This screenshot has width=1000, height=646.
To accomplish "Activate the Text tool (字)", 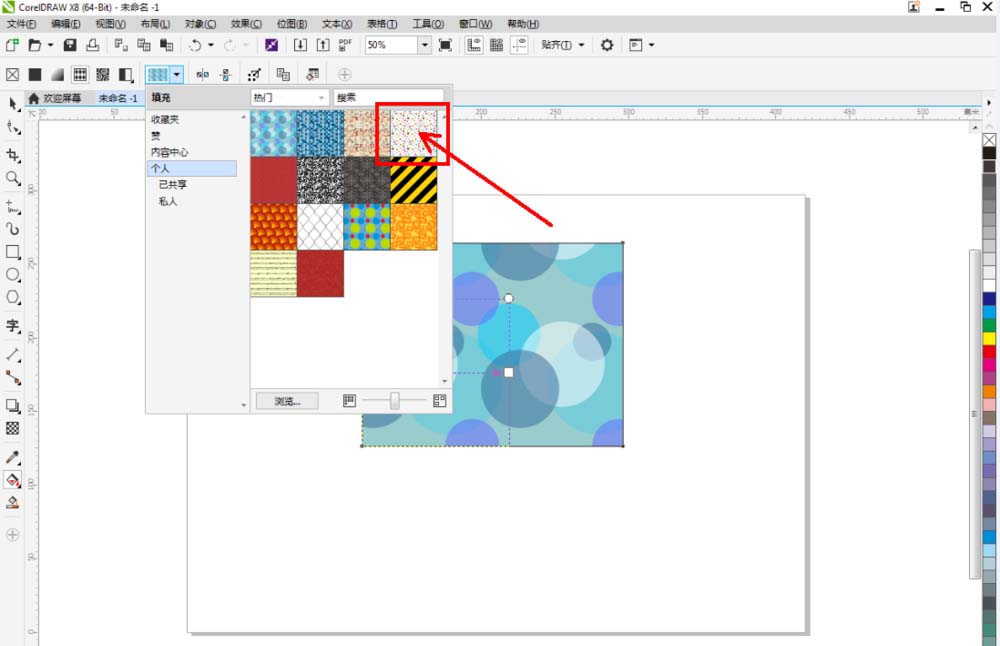I will [13, 326].
